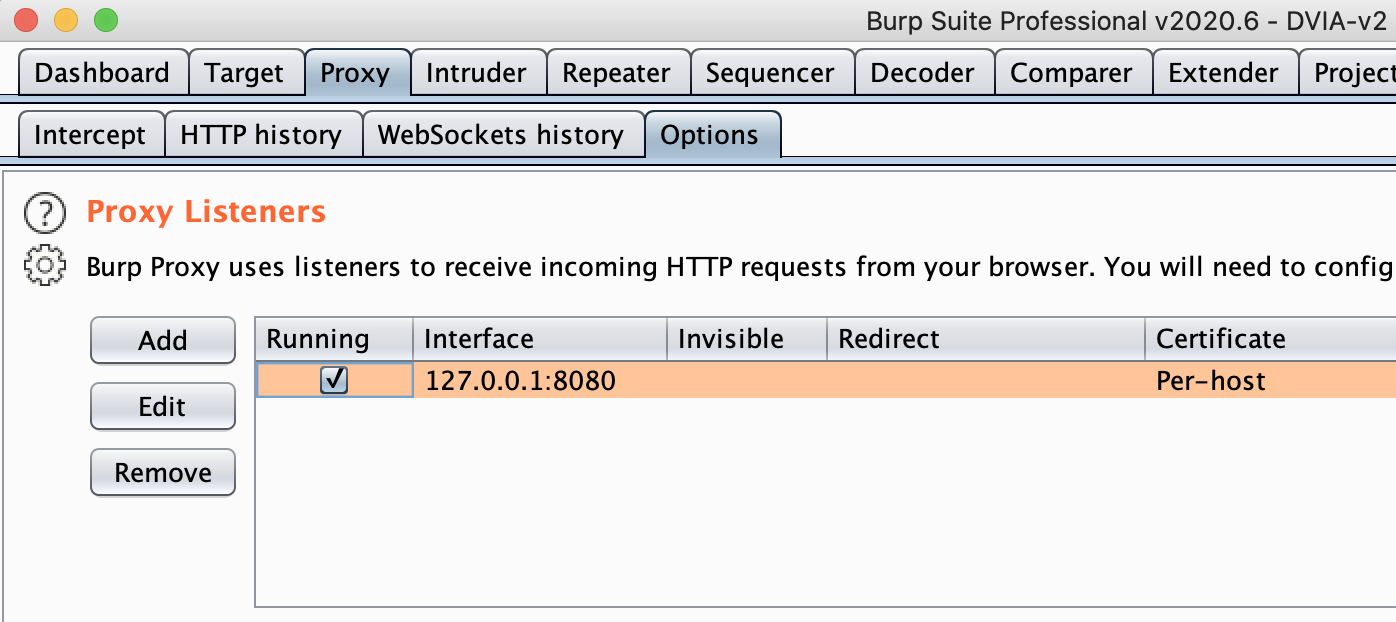Image resolution: width=1396 pixels, height=622 pixels.
Task: Switch to the Dashboard tab
Action: click(102, 73)
